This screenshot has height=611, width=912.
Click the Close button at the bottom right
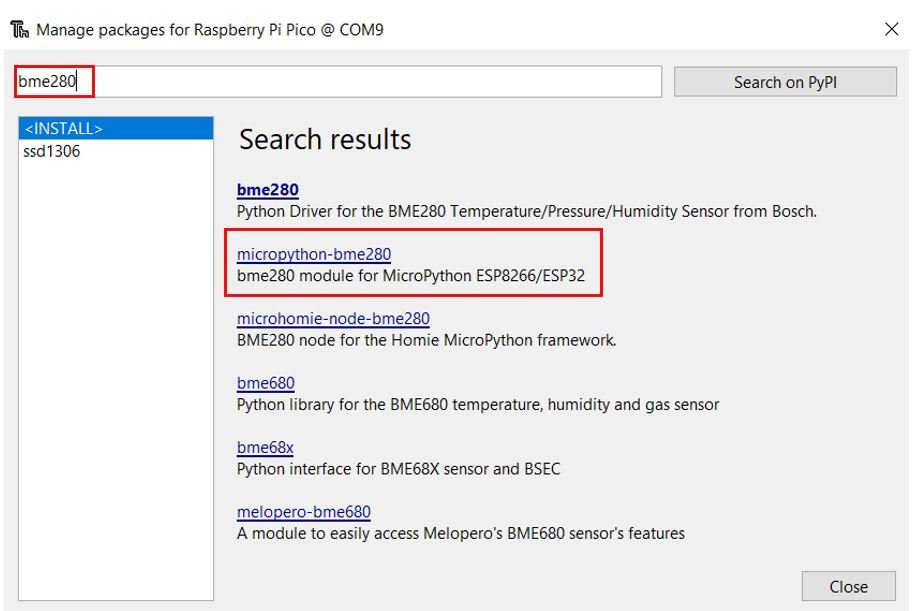point(849,586)
